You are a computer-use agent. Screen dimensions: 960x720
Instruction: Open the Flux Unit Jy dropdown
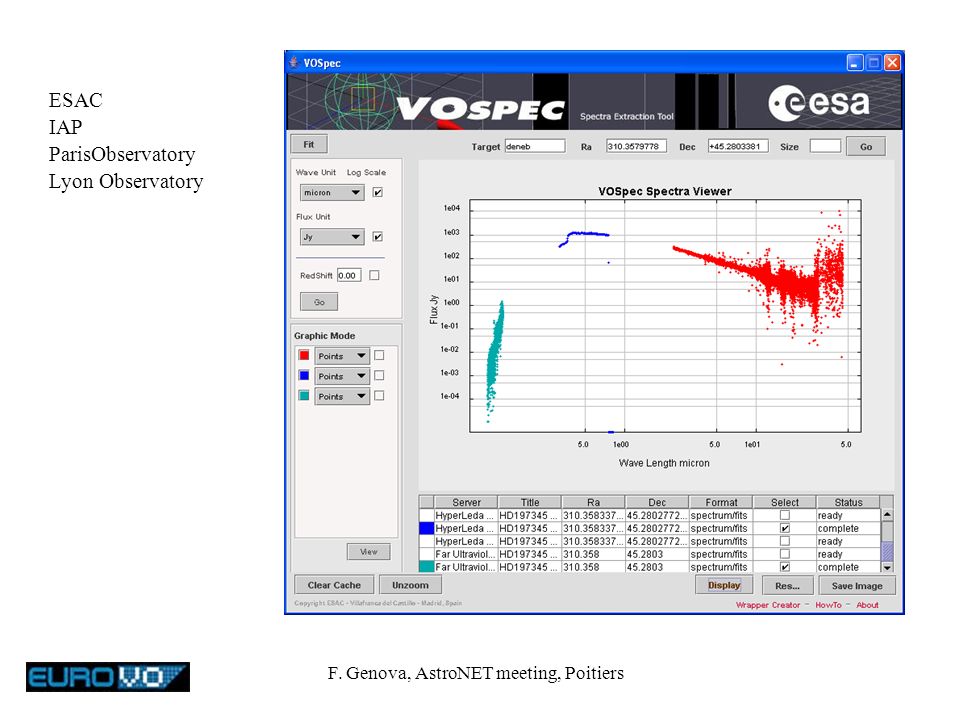point(332,237)
